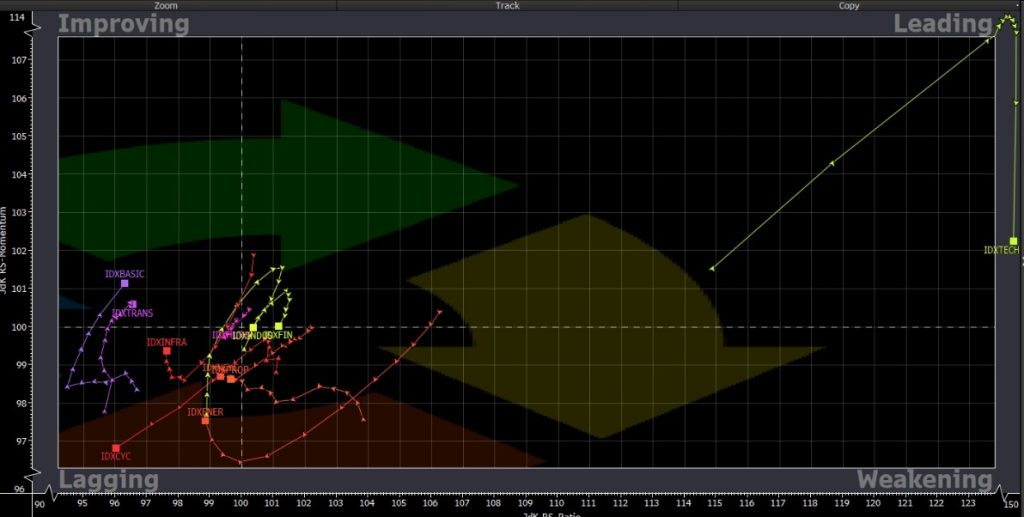Select the IDXFIN yellow-green square marker
This screenshot has height=517, width=1024.
coord(279,326)
